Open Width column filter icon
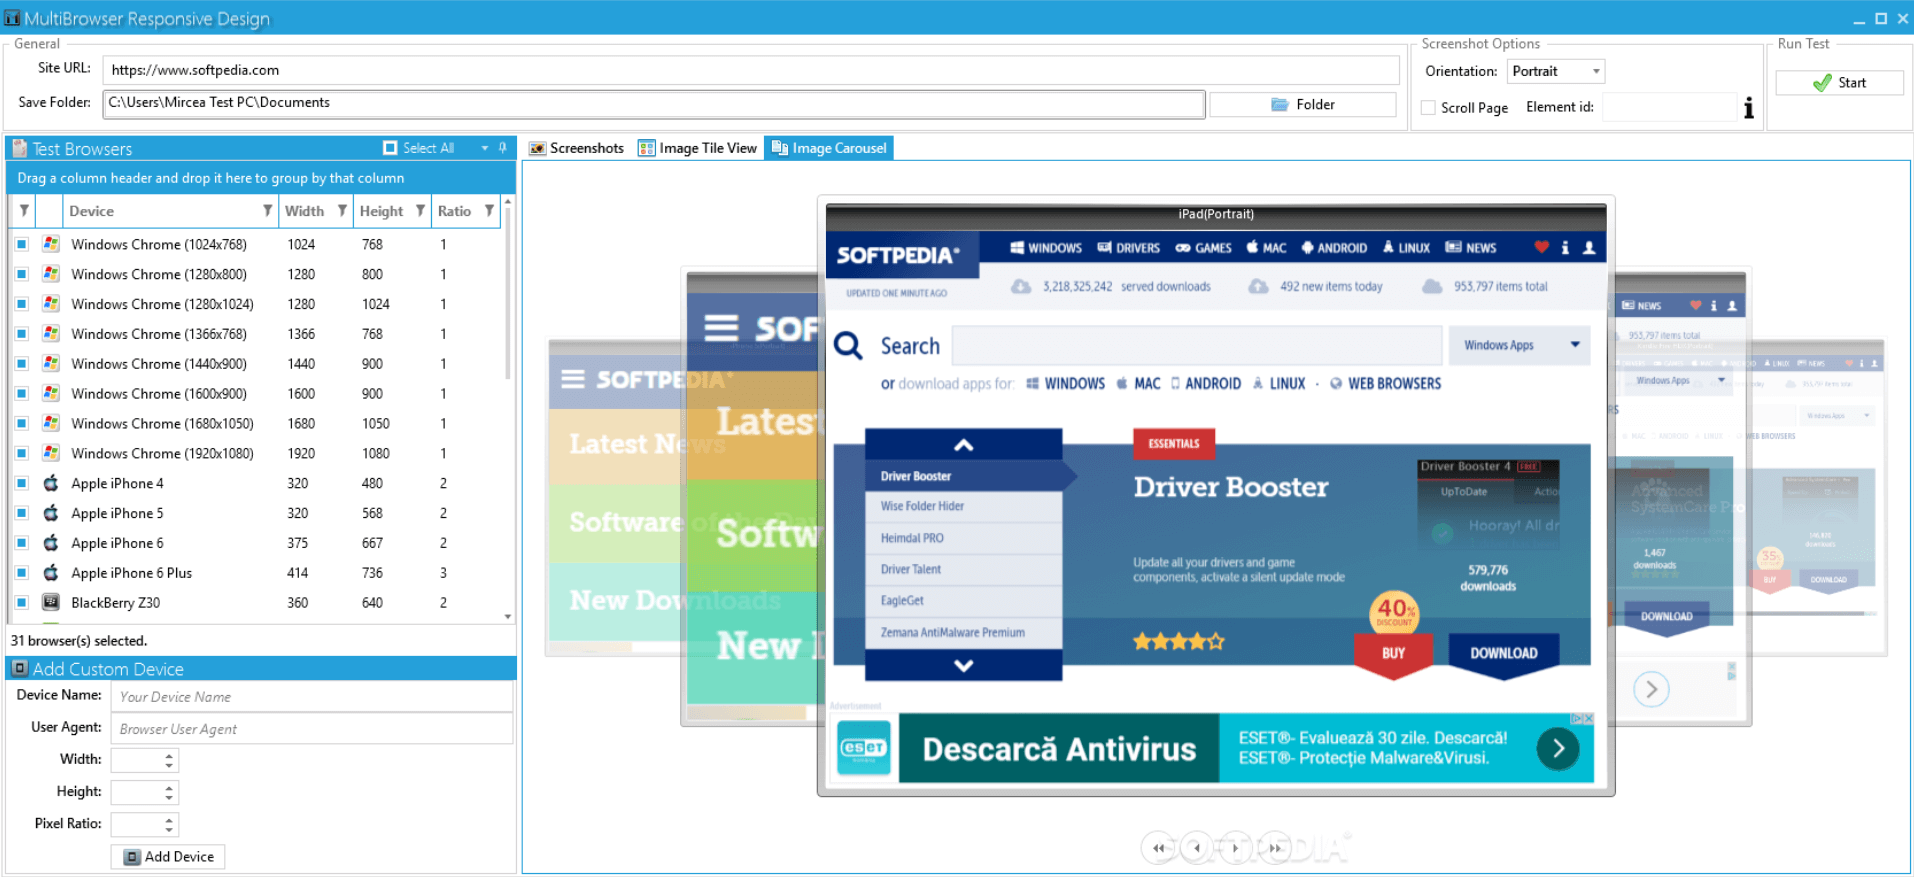Viewport: 1914px width, 877px height. (342, 211)
